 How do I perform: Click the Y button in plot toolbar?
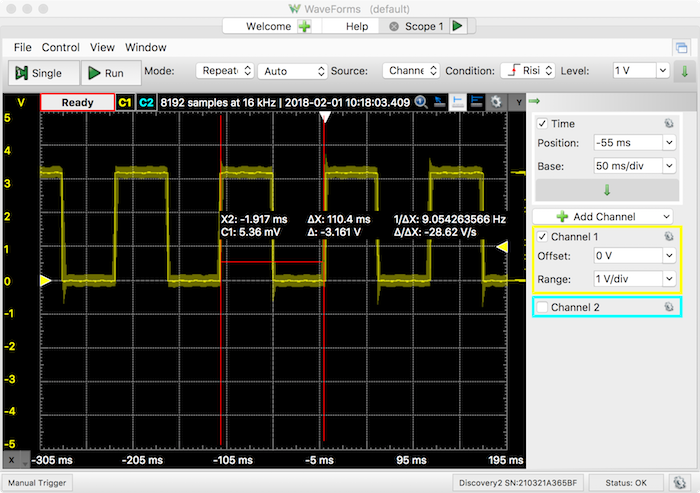(518, 102)
